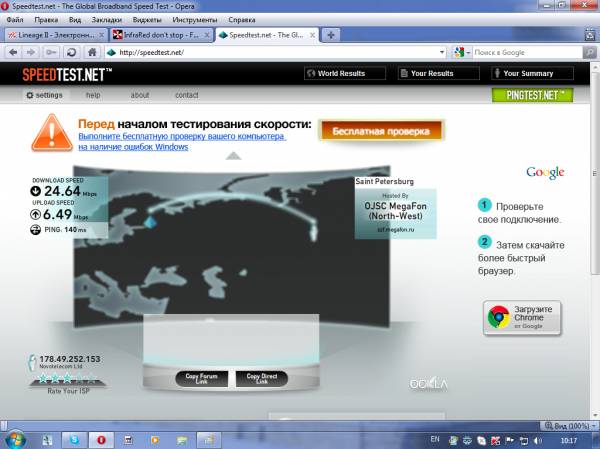This screenshot has height=449, width=600.
Task: Click the orange warning triangle icon
Action: click(52, 132)
